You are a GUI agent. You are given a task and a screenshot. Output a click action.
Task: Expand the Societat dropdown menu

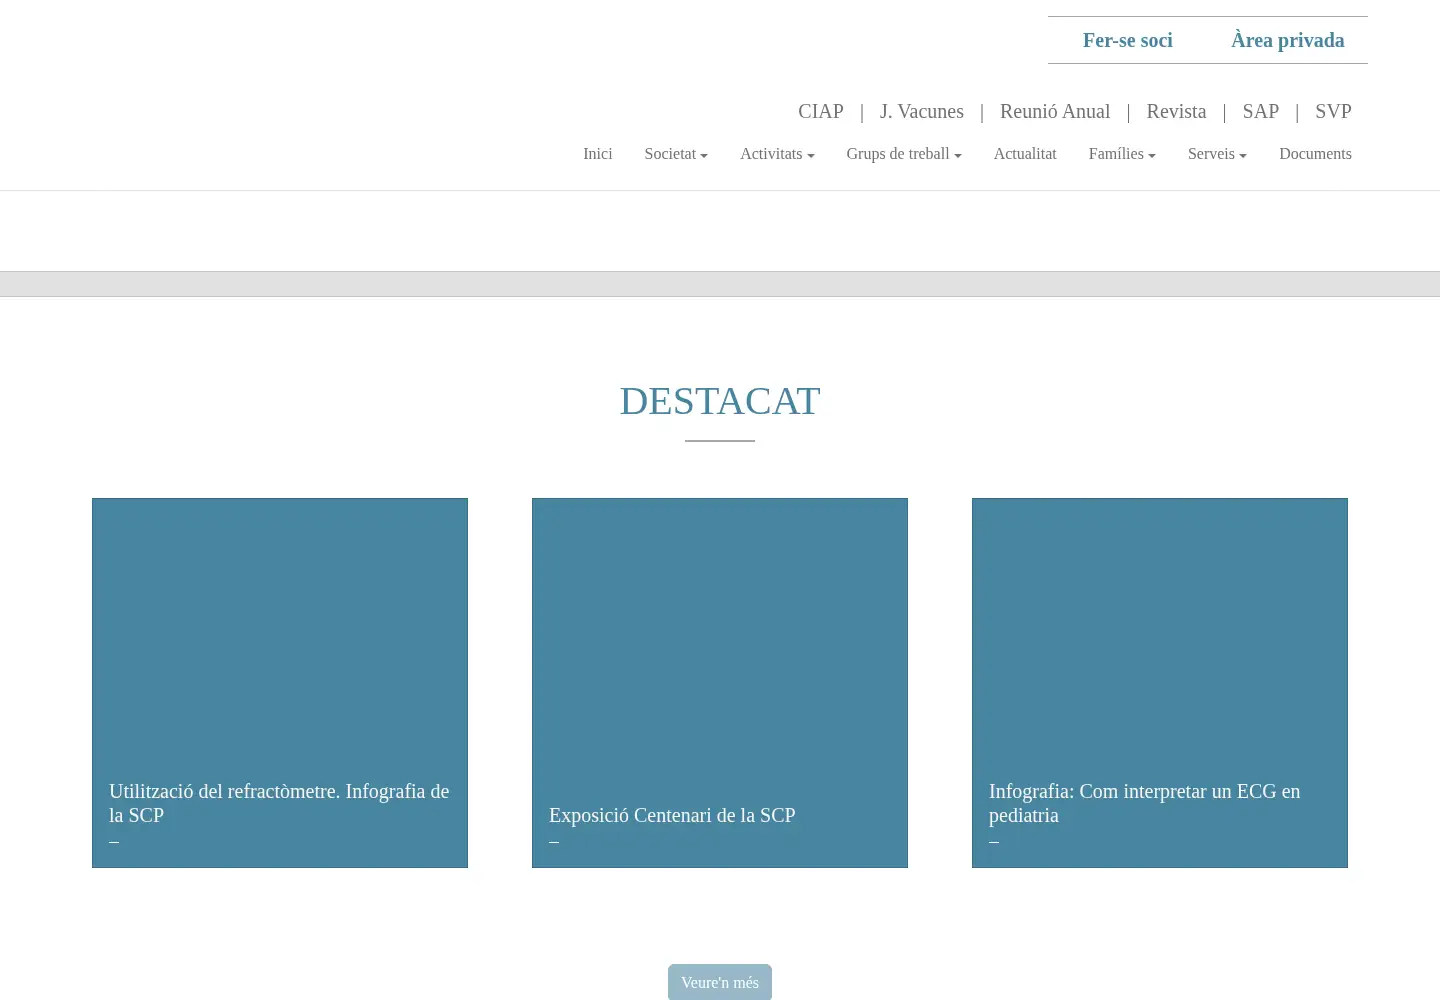pos(676,153)
